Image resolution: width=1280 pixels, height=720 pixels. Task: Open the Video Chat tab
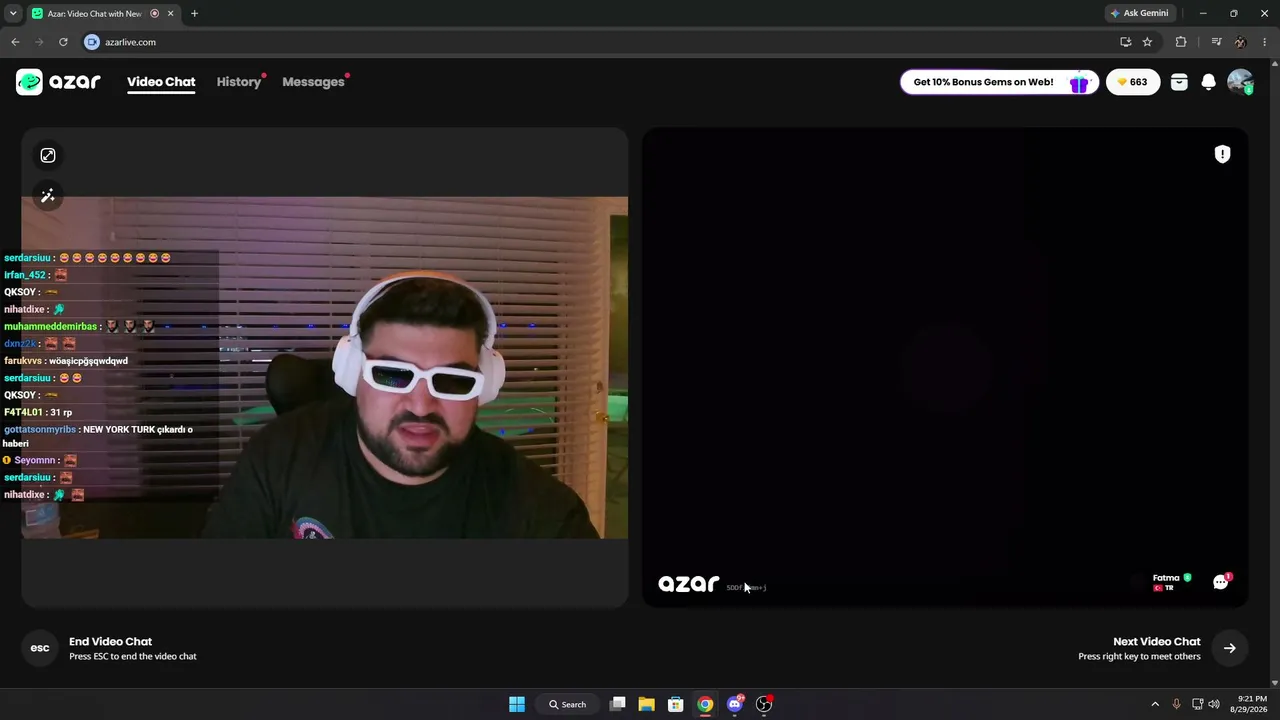tap(161, 82)
